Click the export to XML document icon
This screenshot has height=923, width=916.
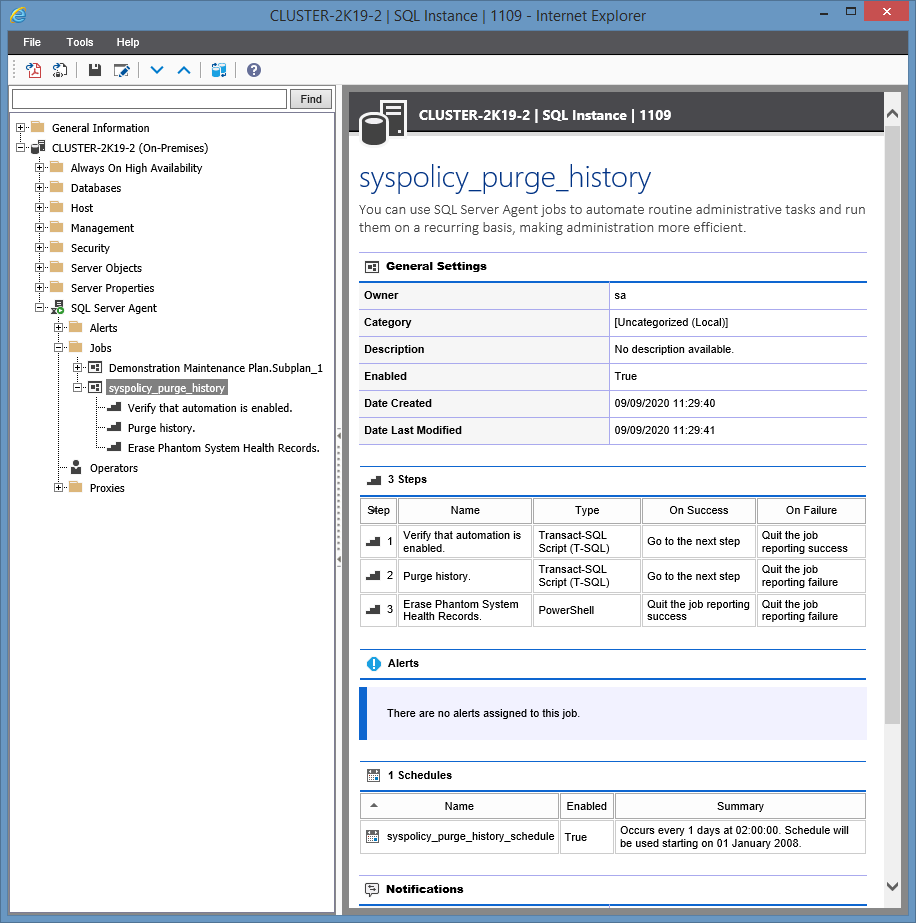point(60,70)
